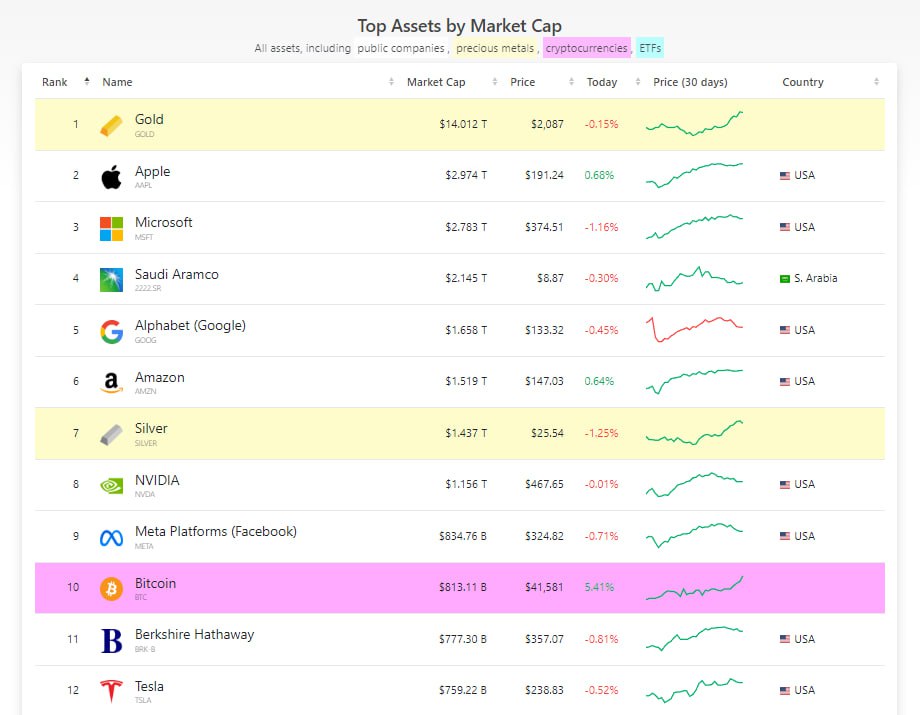
Task: Sort by the Market Cap column
Action: 436,82
